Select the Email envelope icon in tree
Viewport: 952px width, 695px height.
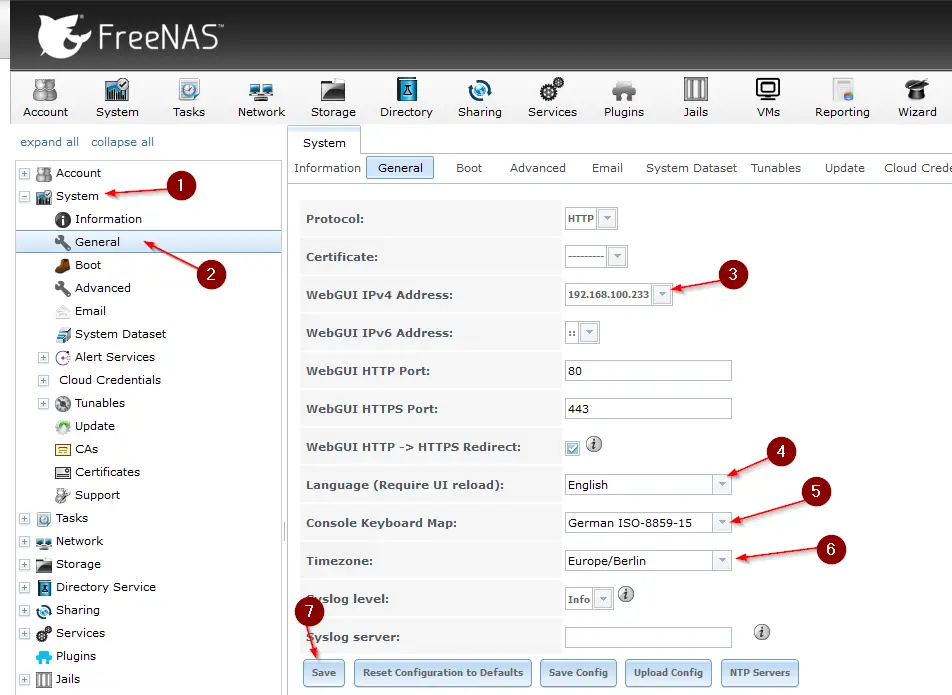(x=63, y=311)
